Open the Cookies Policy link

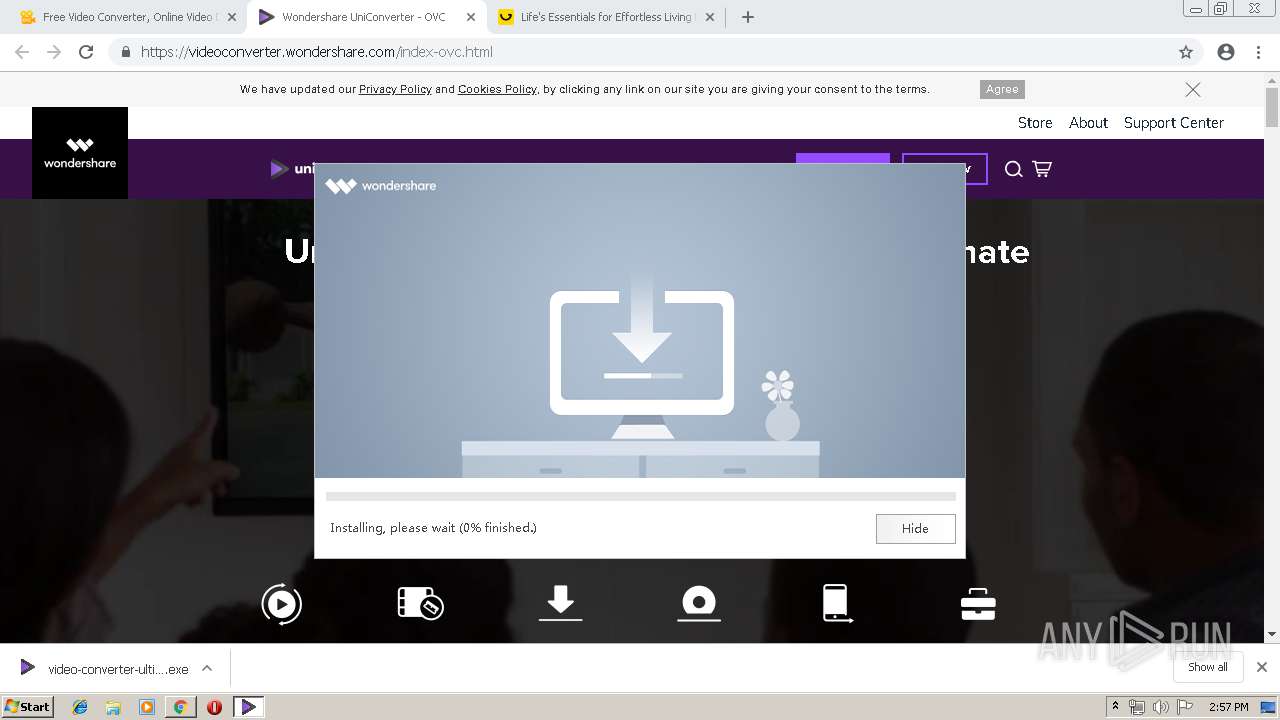click(x=497, y=89)
